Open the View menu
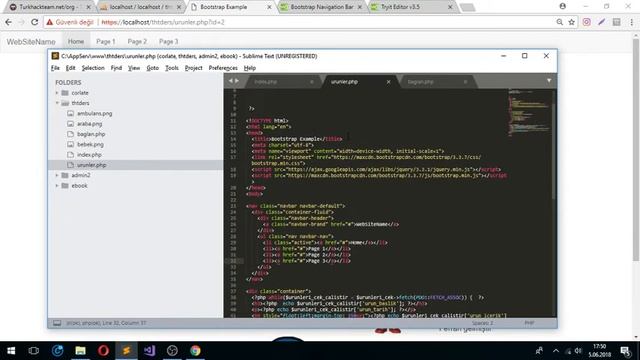 [134, 68]
